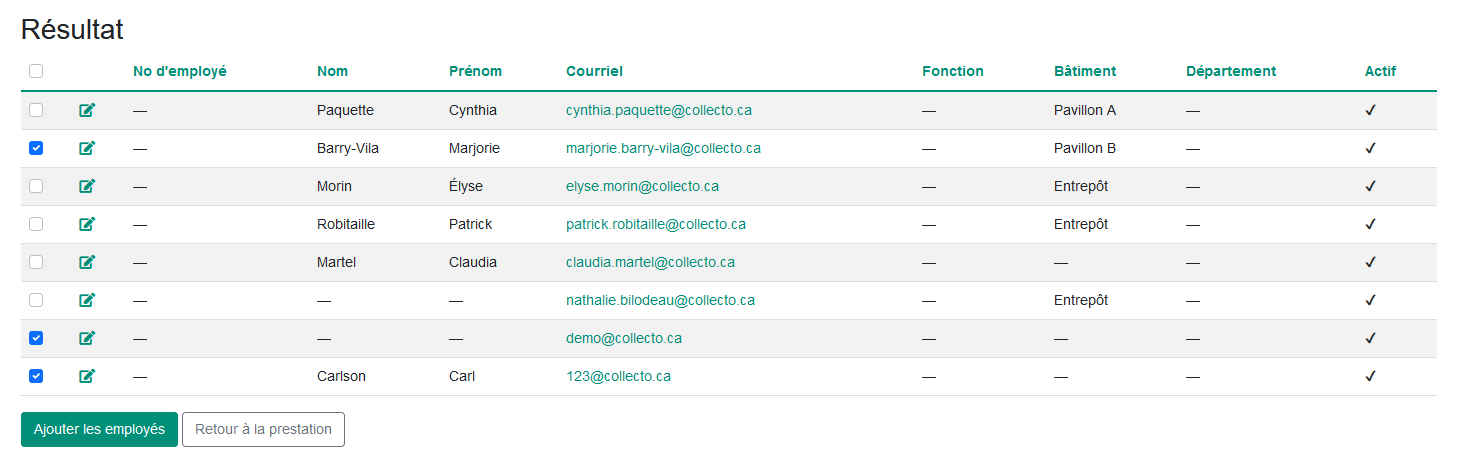Click edit icon for Barry-Vila row

coord(87,148)
